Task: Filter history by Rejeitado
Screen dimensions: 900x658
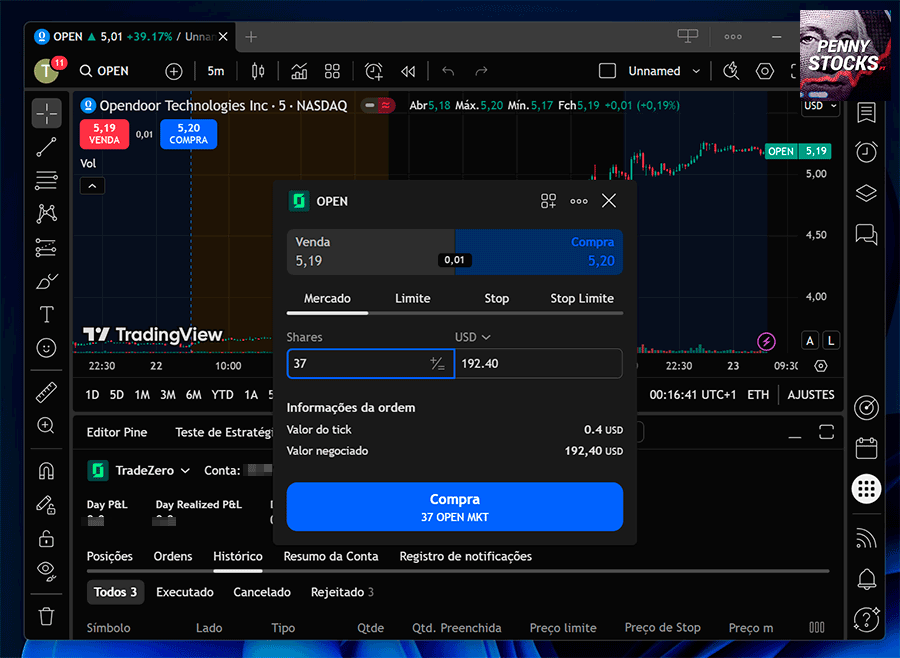Action: click(342, 592)
